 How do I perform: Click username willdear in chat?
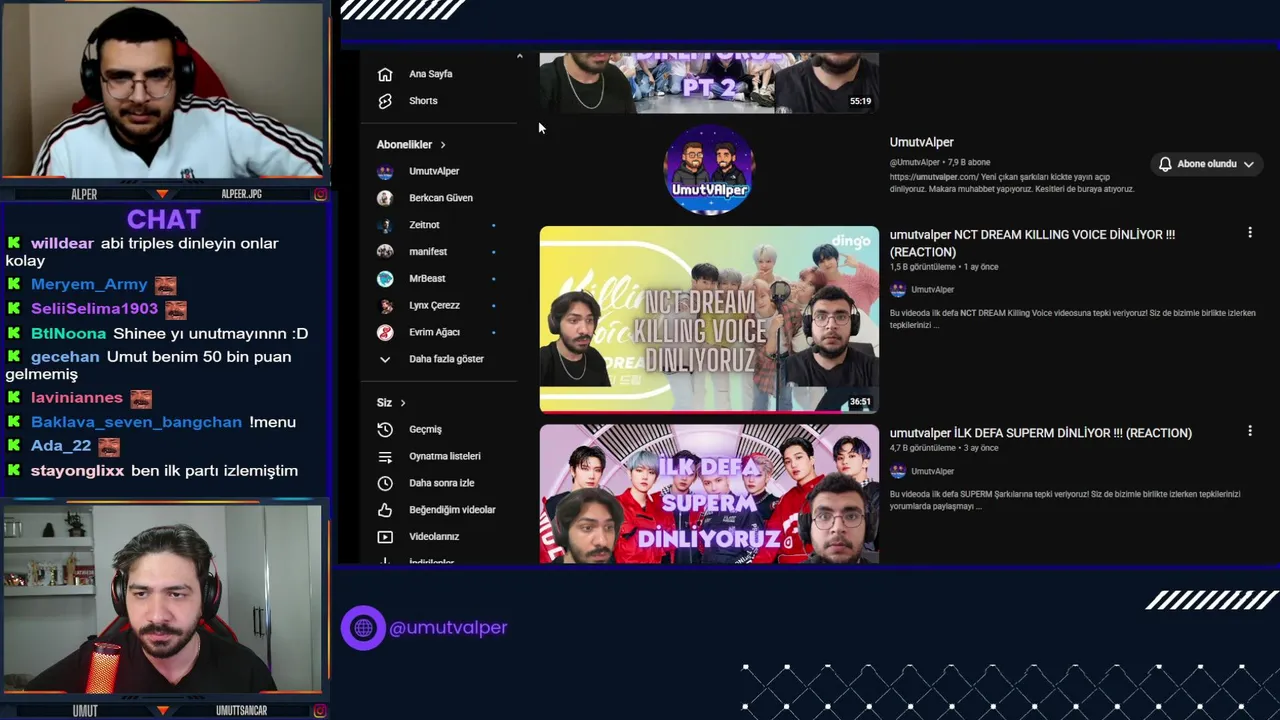[x=62, y=243]
